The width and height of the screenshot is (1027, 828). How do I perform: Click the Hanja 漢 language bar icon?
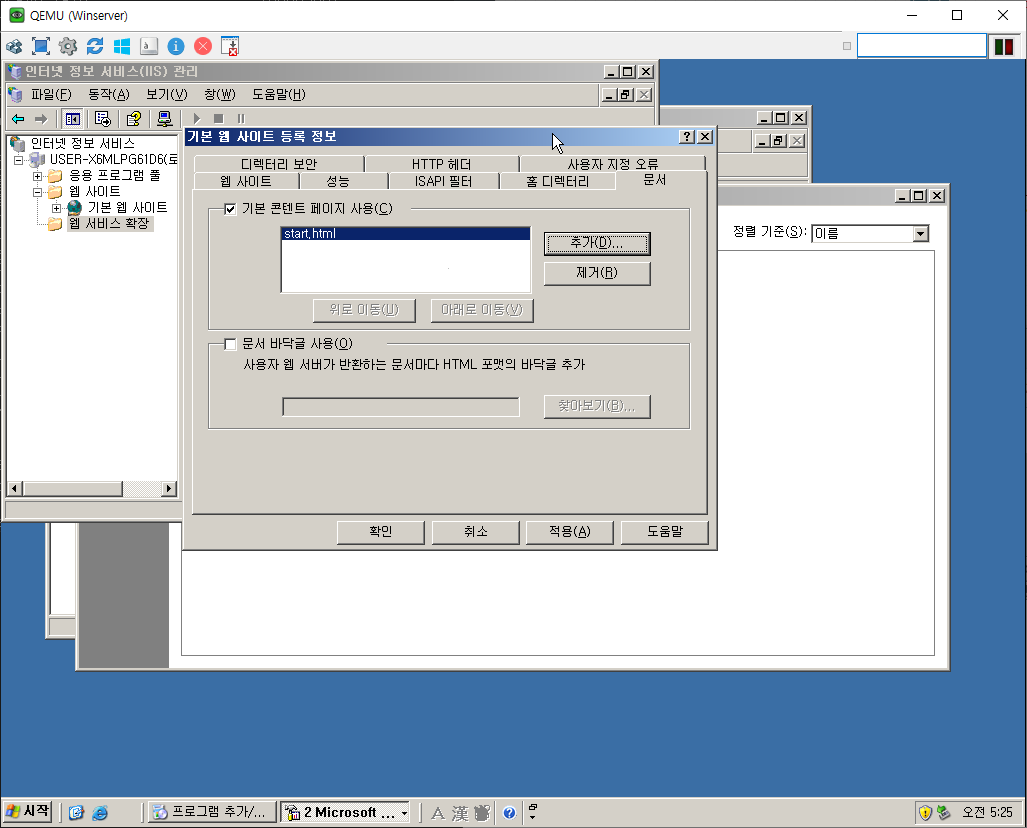460,814
